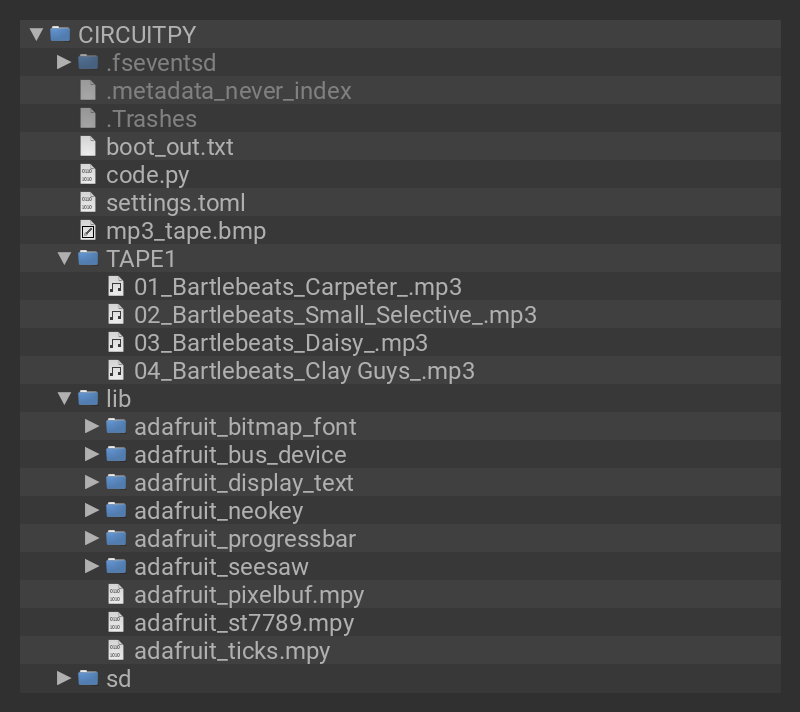The width and height of the screenshot is (800, 712).
Task: Click the code.py file icon
Action: 88,174
